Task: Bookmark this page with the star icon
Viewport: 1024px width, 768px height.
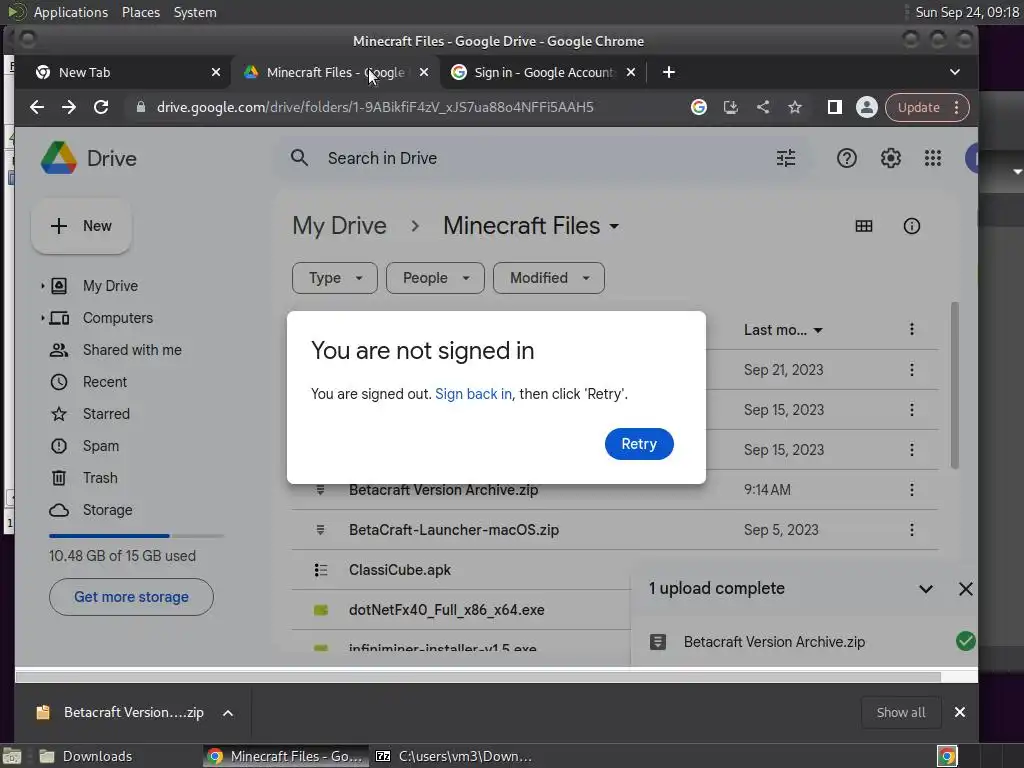Action: pyautogui.click(x=795, y=107)
